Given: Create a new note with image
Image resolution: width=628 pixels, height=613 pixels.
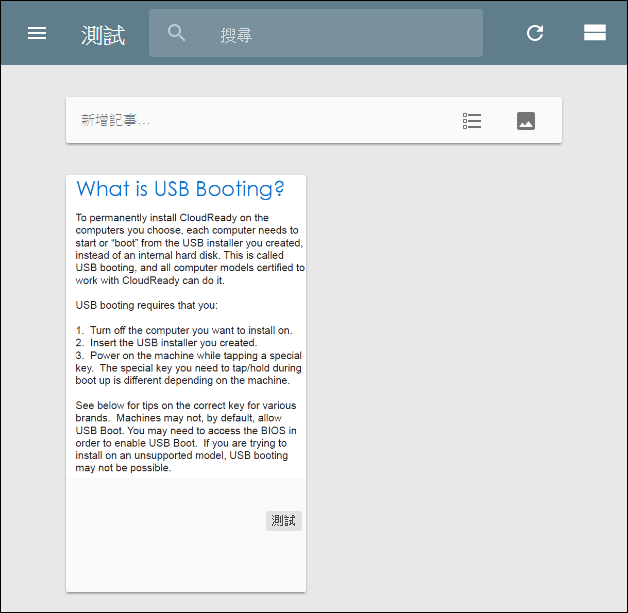Looking at the screenshot, I should pos(526,121).
